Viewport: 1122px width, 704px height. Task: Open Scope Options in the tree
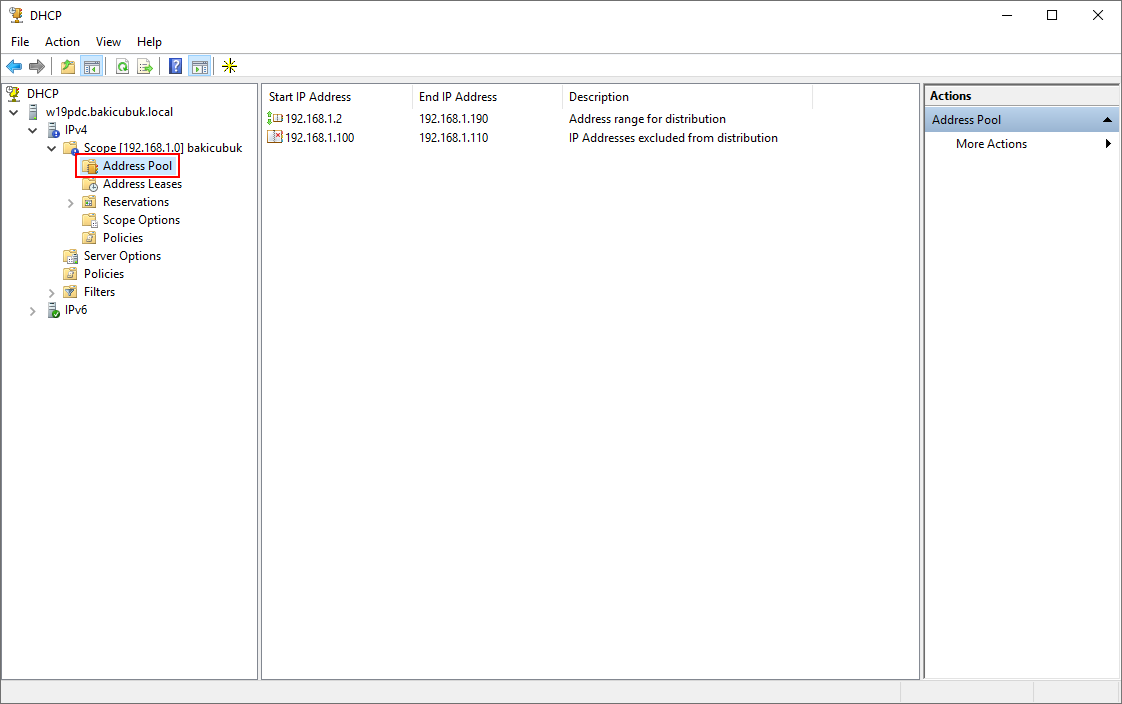142,220
